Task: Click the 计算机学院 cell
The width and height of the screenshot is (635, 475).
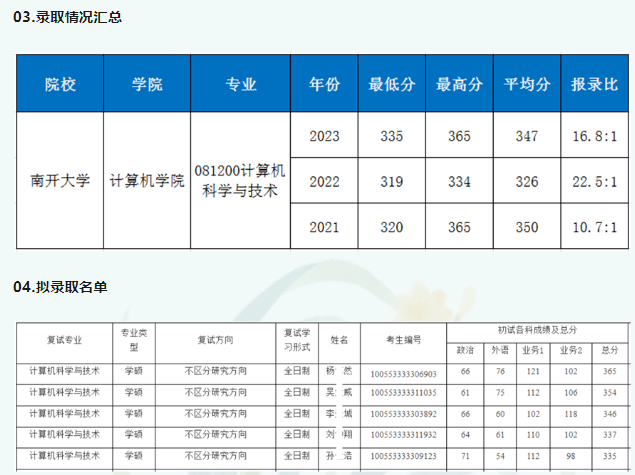Action: coord(147,180)
